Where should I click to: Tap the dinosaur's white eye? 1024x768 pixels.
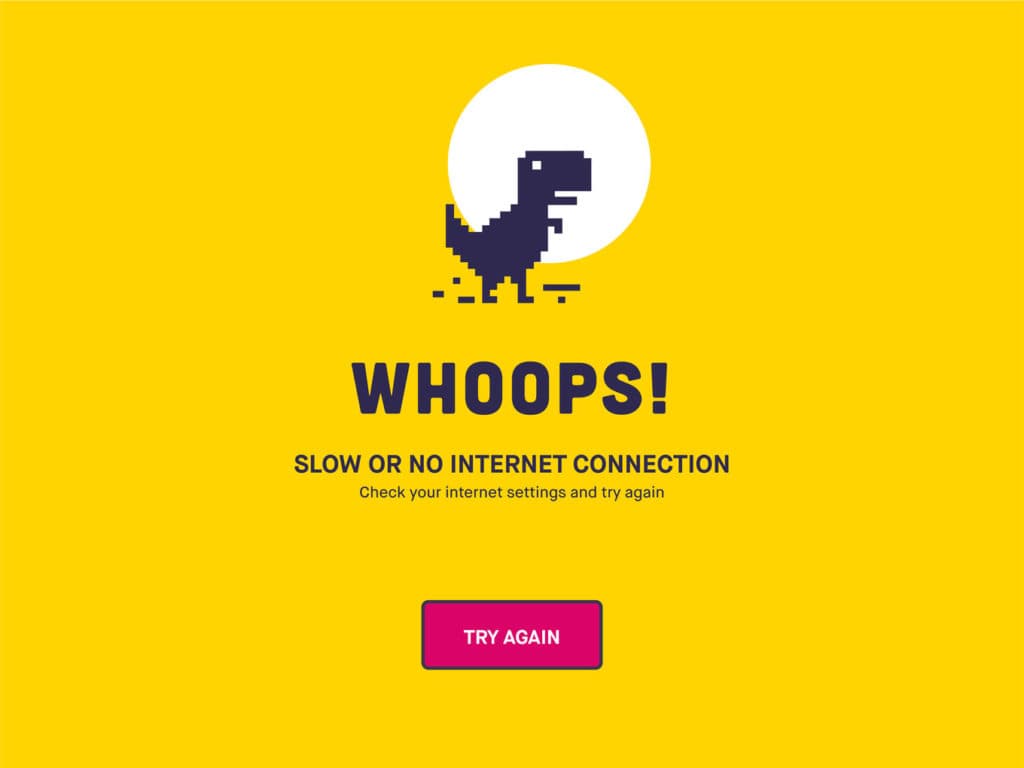tap(537, 166)
